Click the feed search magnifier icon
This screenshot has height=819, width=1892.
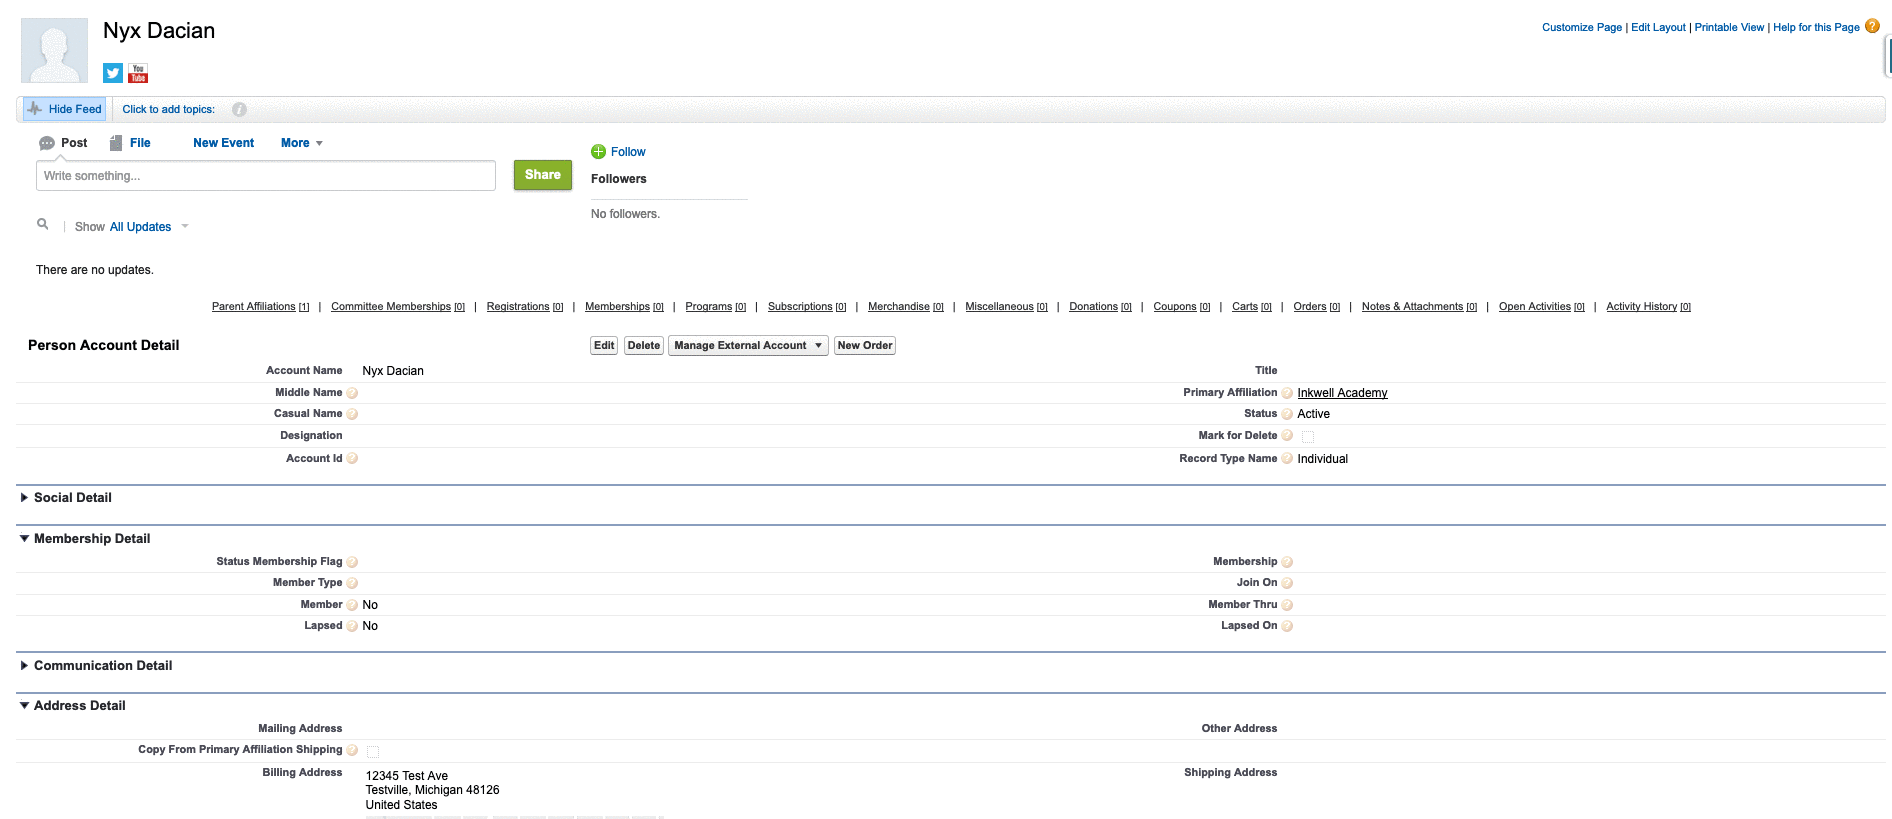[43, 224]
